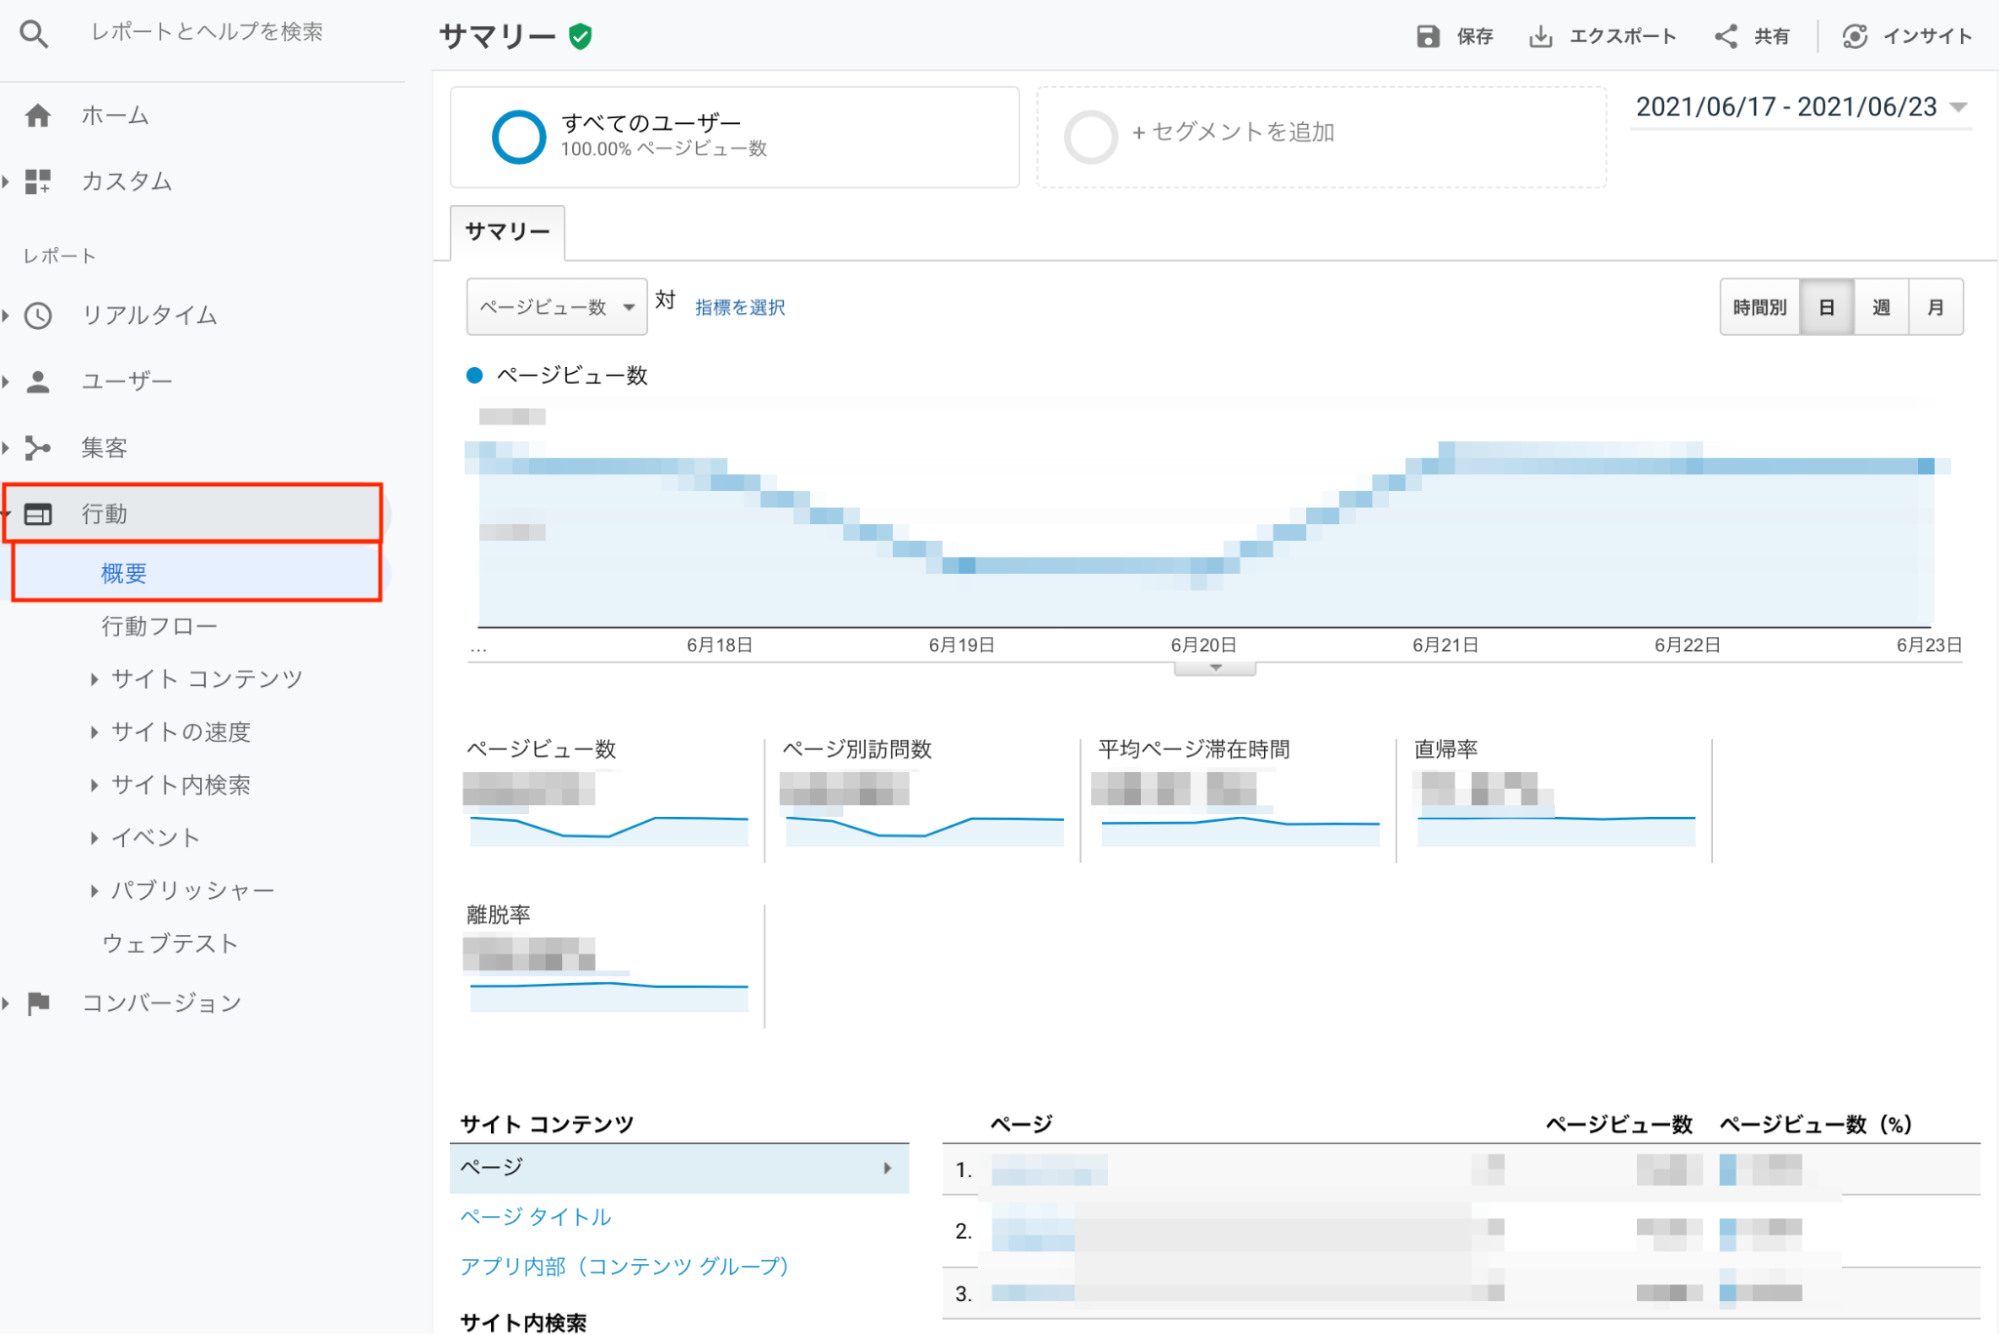Click the すべてのユーザー segment circle

click(519, 137)
